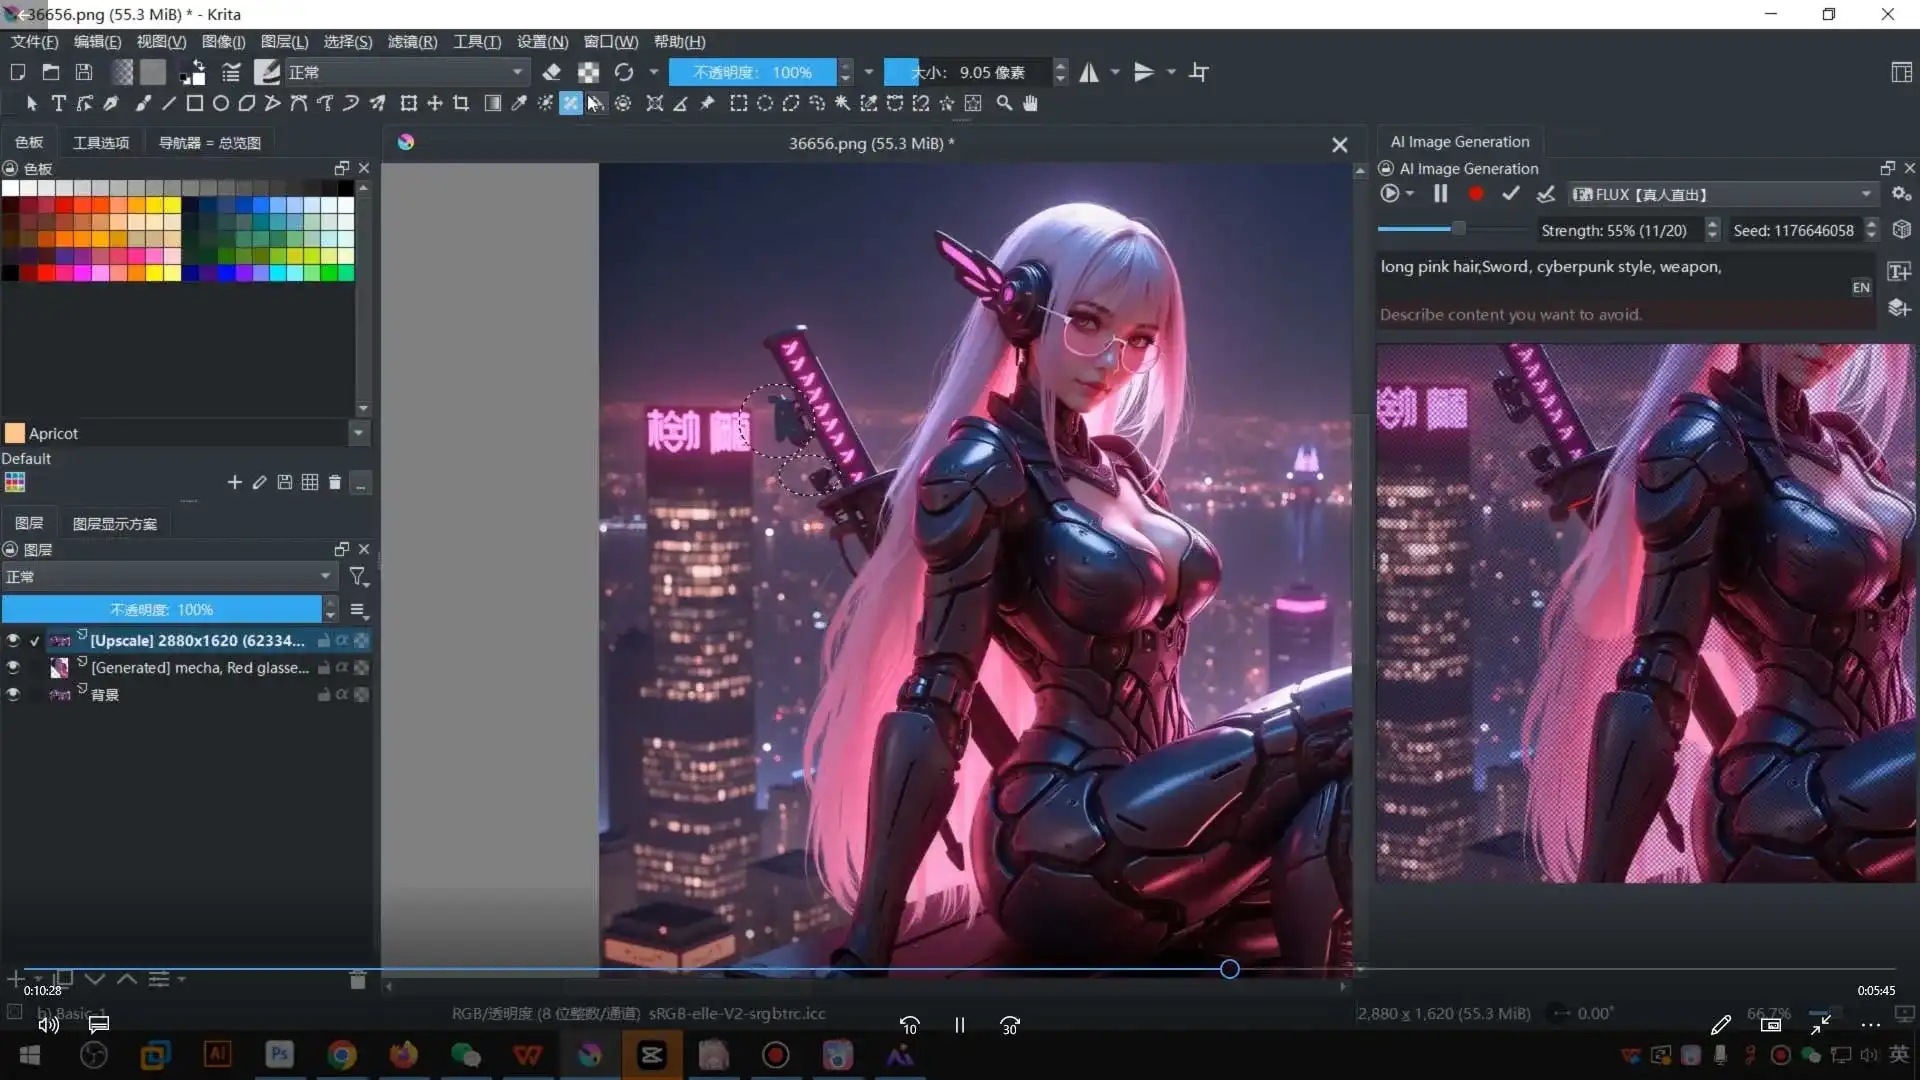Pause the AI image generation
Screen dimensions: 1920x1080
click(1440, 193)
